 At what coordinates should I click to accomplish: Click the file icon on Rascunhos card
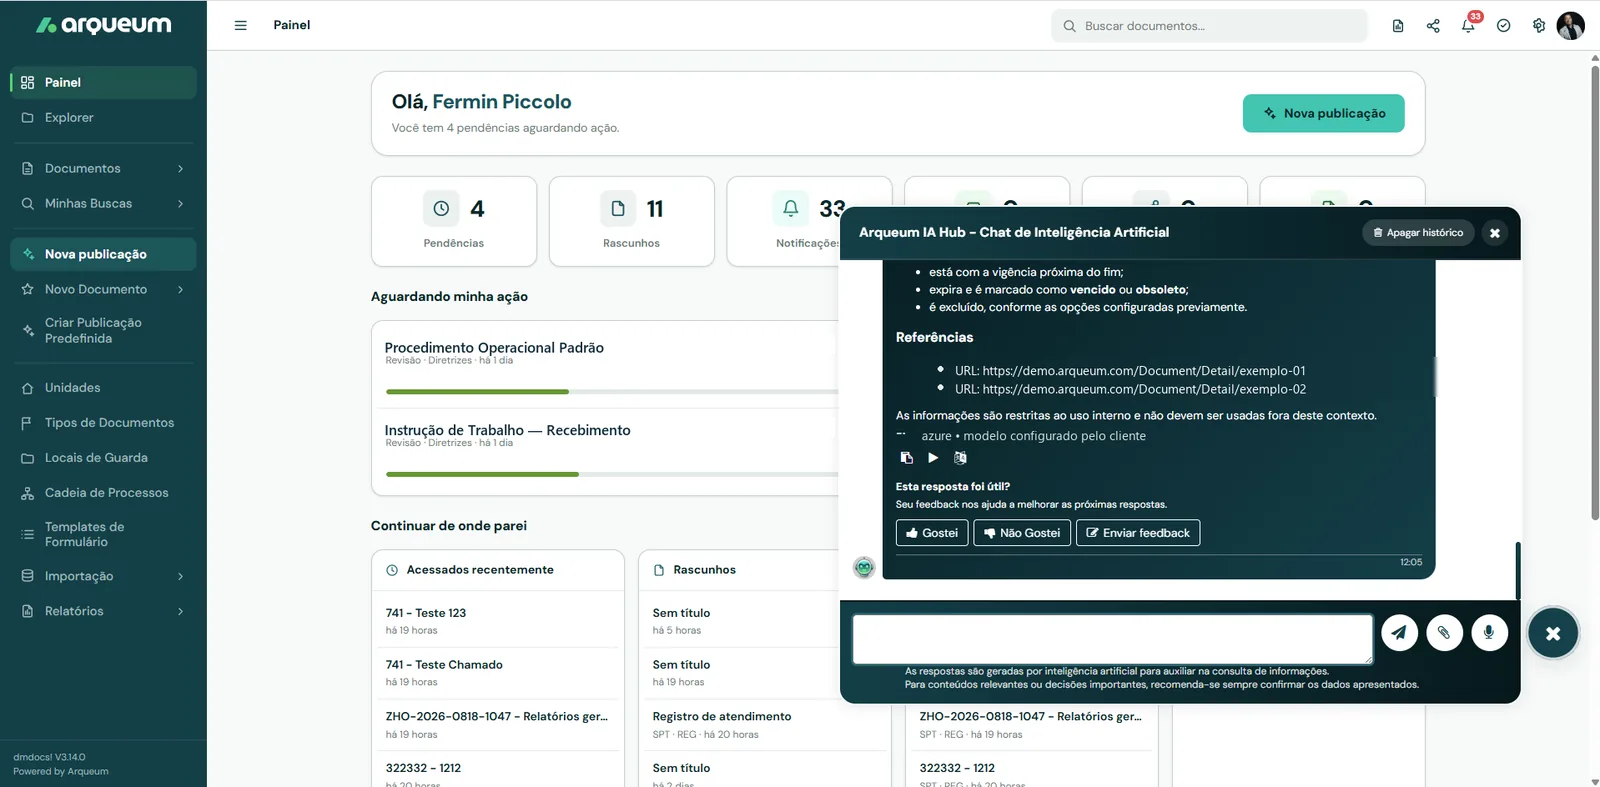pyautogui.click(x=618, y=208)
